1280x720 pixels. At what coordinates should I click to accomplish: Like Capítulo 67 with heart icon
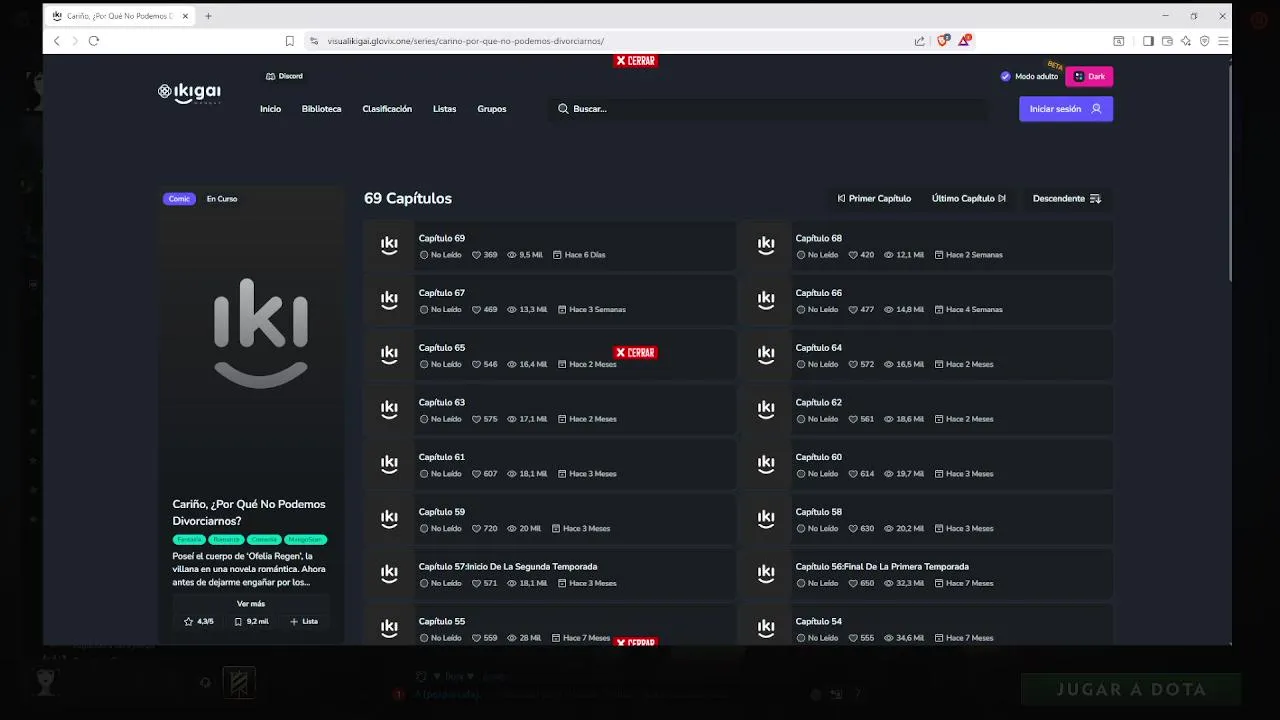click(476, 310)
